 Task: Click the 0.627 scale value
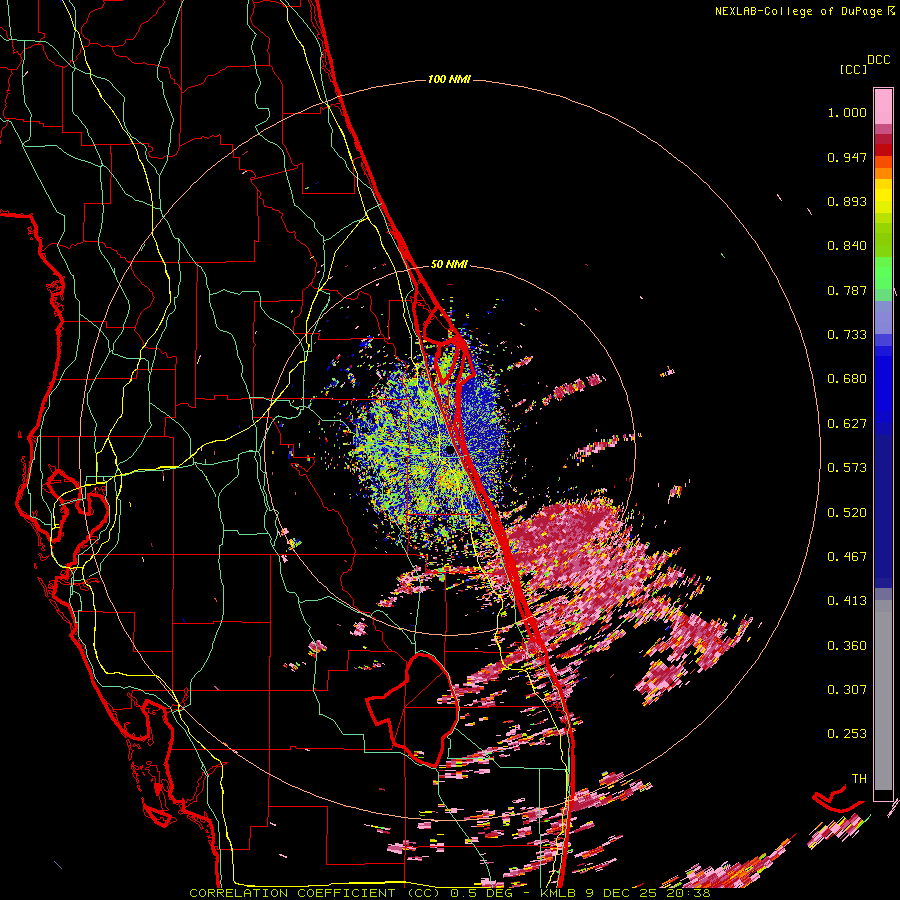847,424
